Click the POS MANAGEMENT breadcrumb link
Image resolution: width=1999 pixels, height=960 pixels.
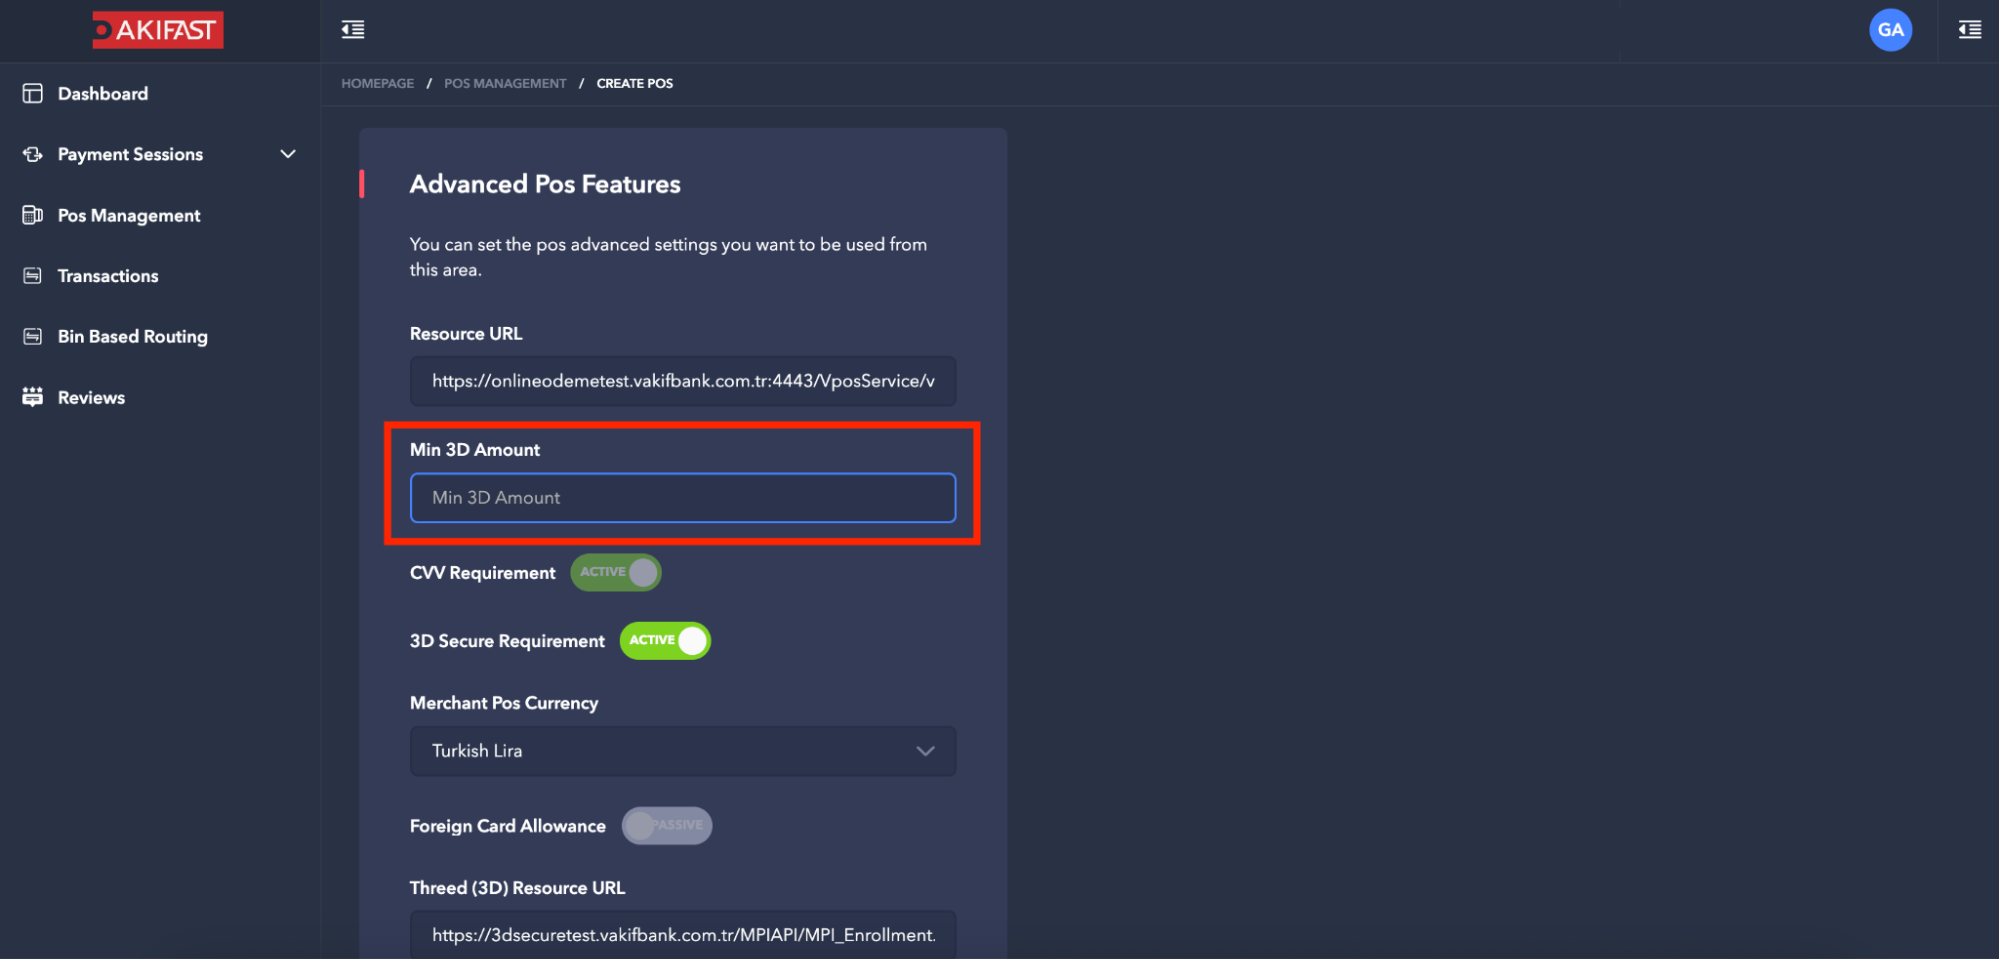pos(505,83)
